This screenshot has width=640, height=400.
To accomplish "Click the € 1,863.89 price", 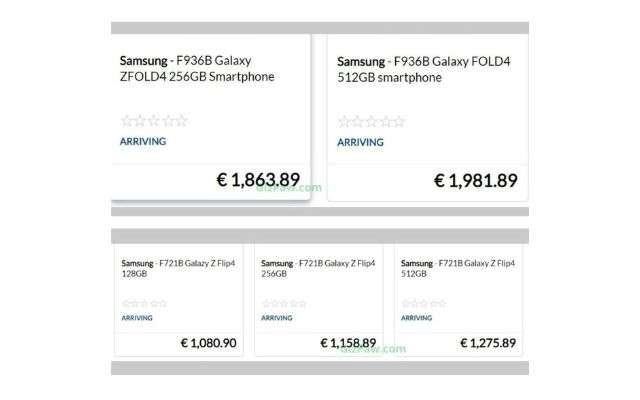I will [258, 180].
